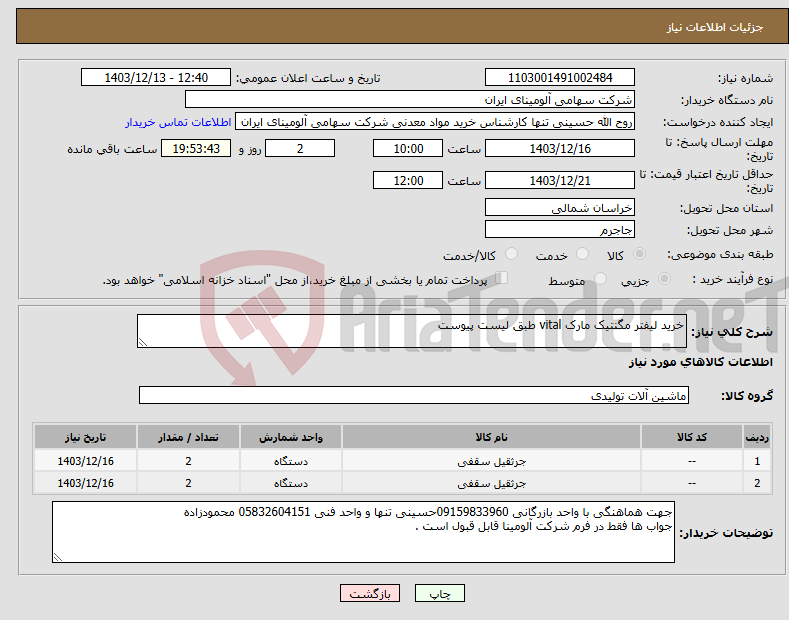Click the deadline date 1403/12/16 field
This screenshot has height=620, width=789.
(x=560, y=148)
